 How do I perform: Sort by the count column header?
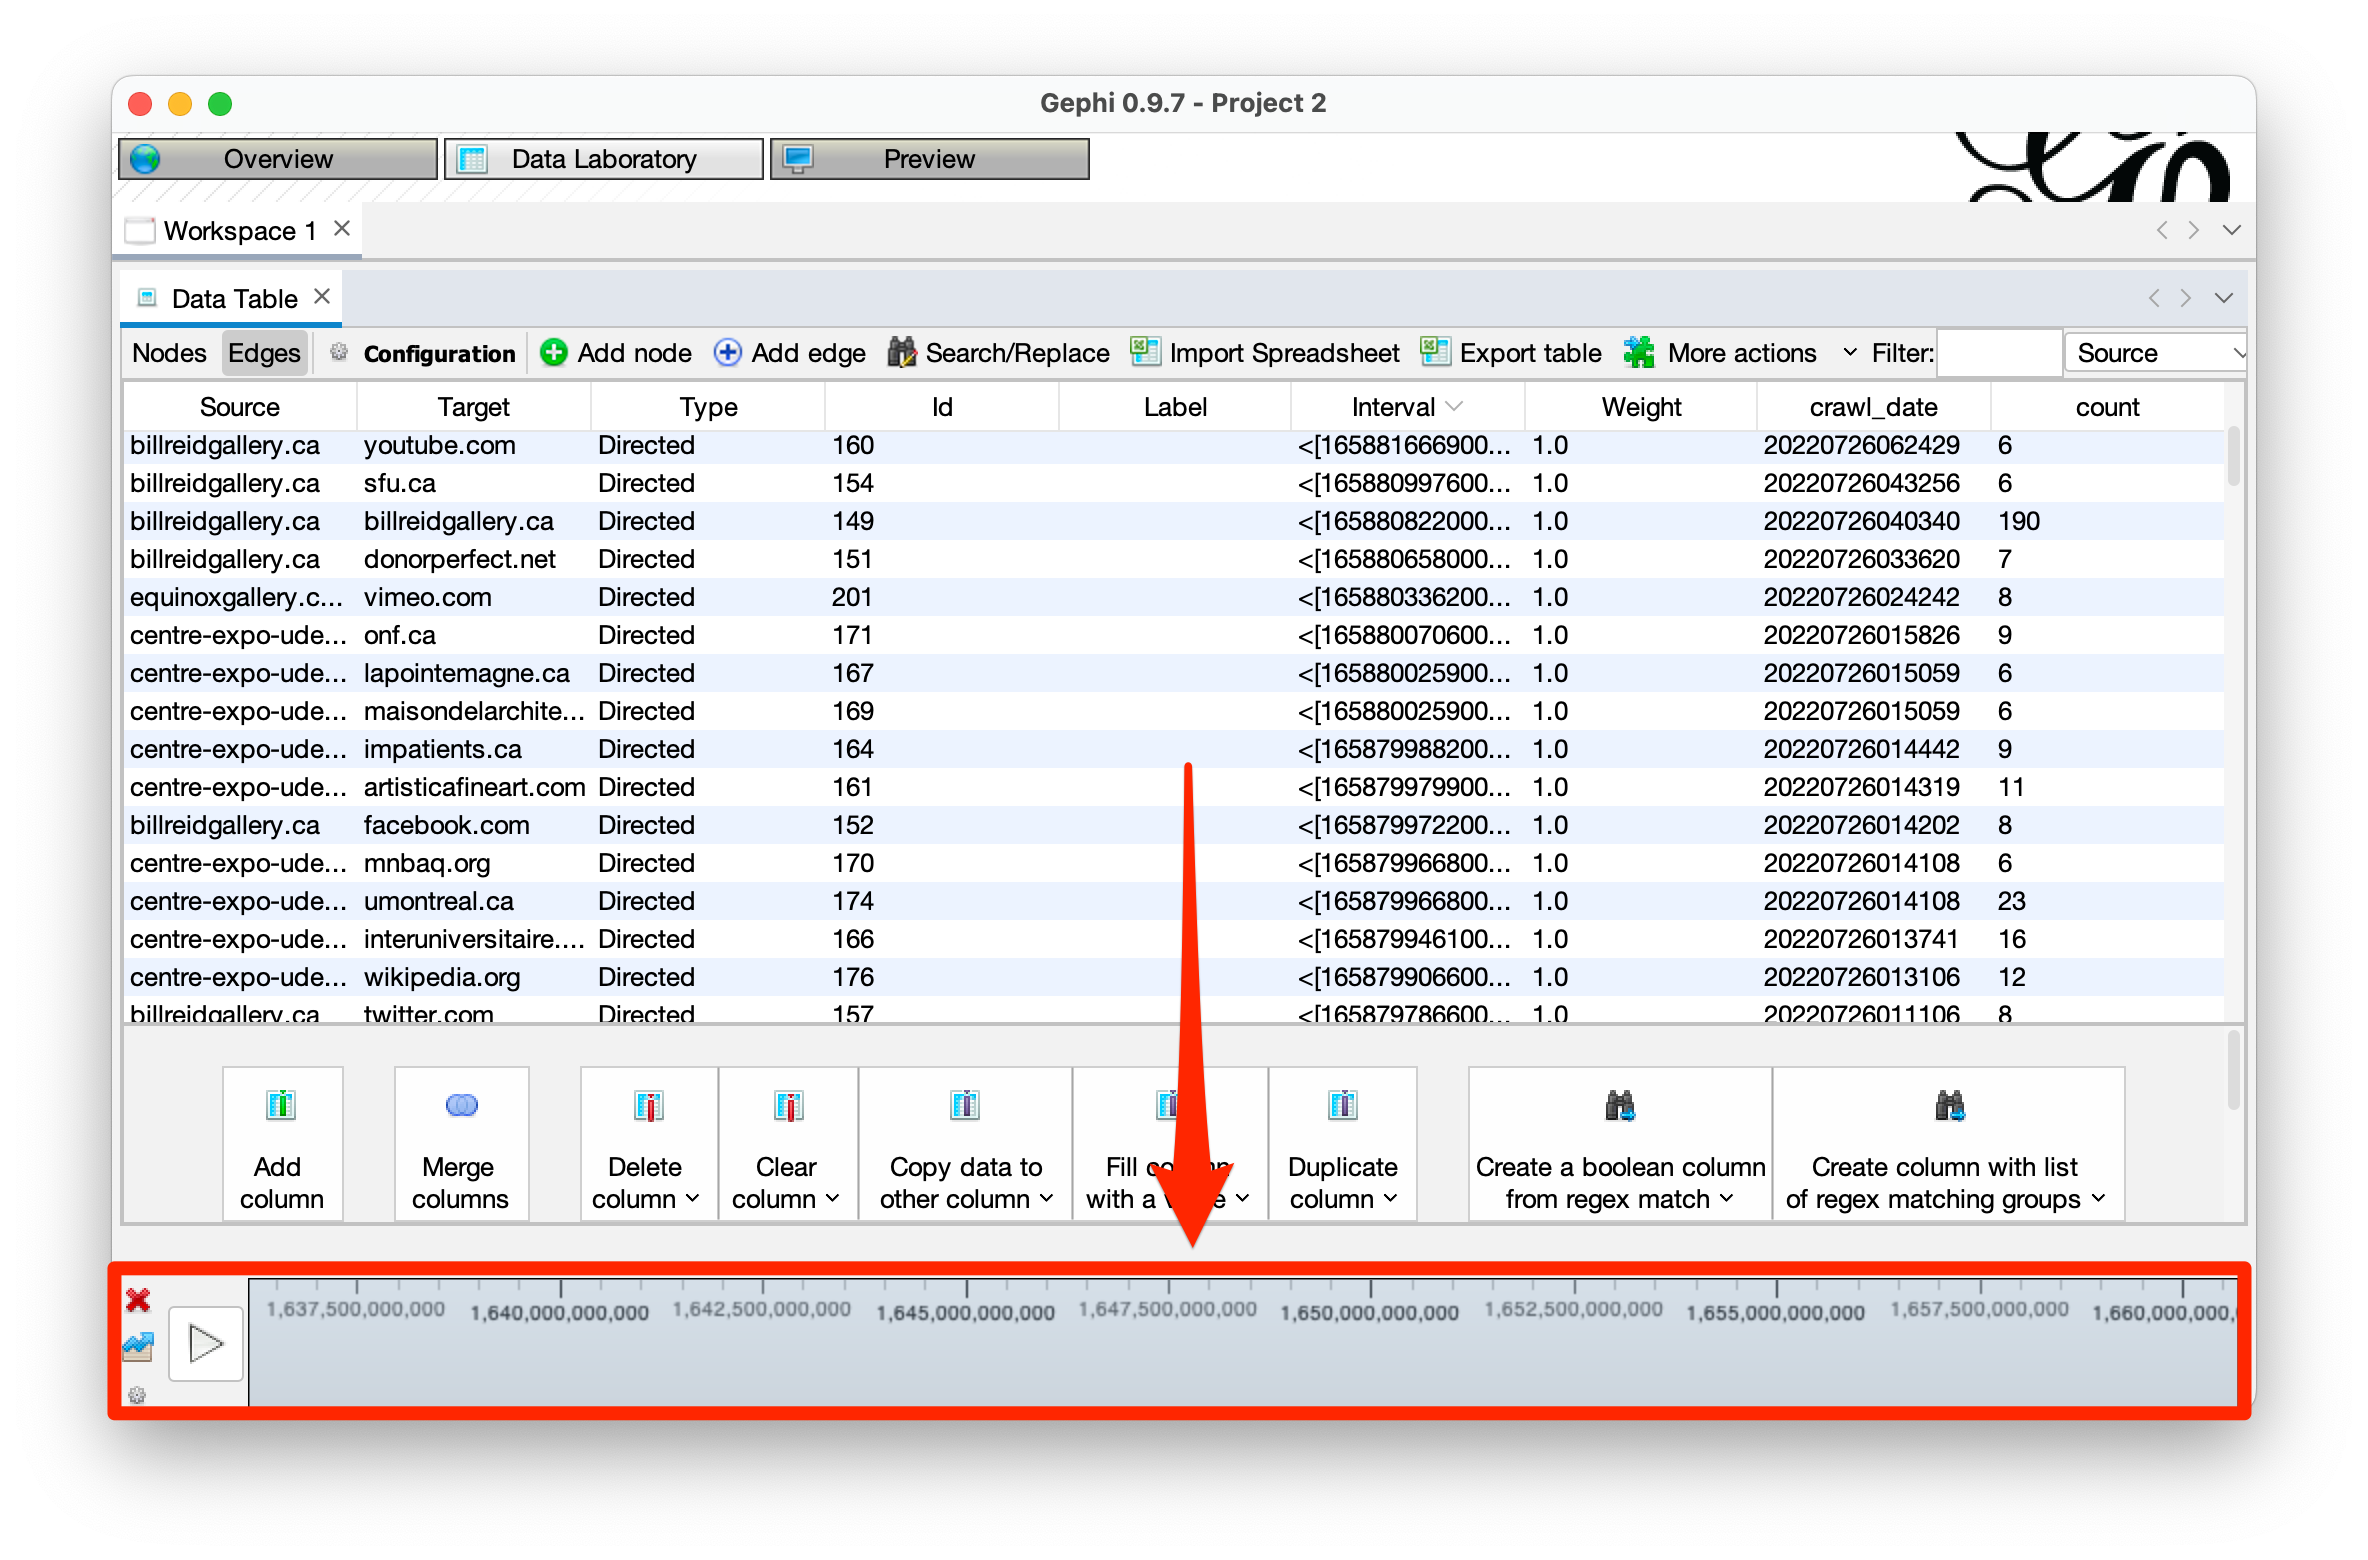[2107, 407]
